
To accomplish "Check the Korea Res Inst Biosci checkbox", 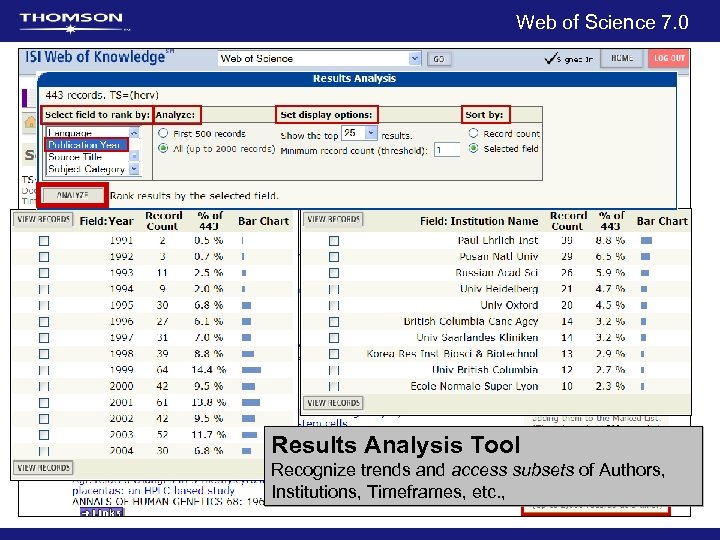I will pos(334,354).
